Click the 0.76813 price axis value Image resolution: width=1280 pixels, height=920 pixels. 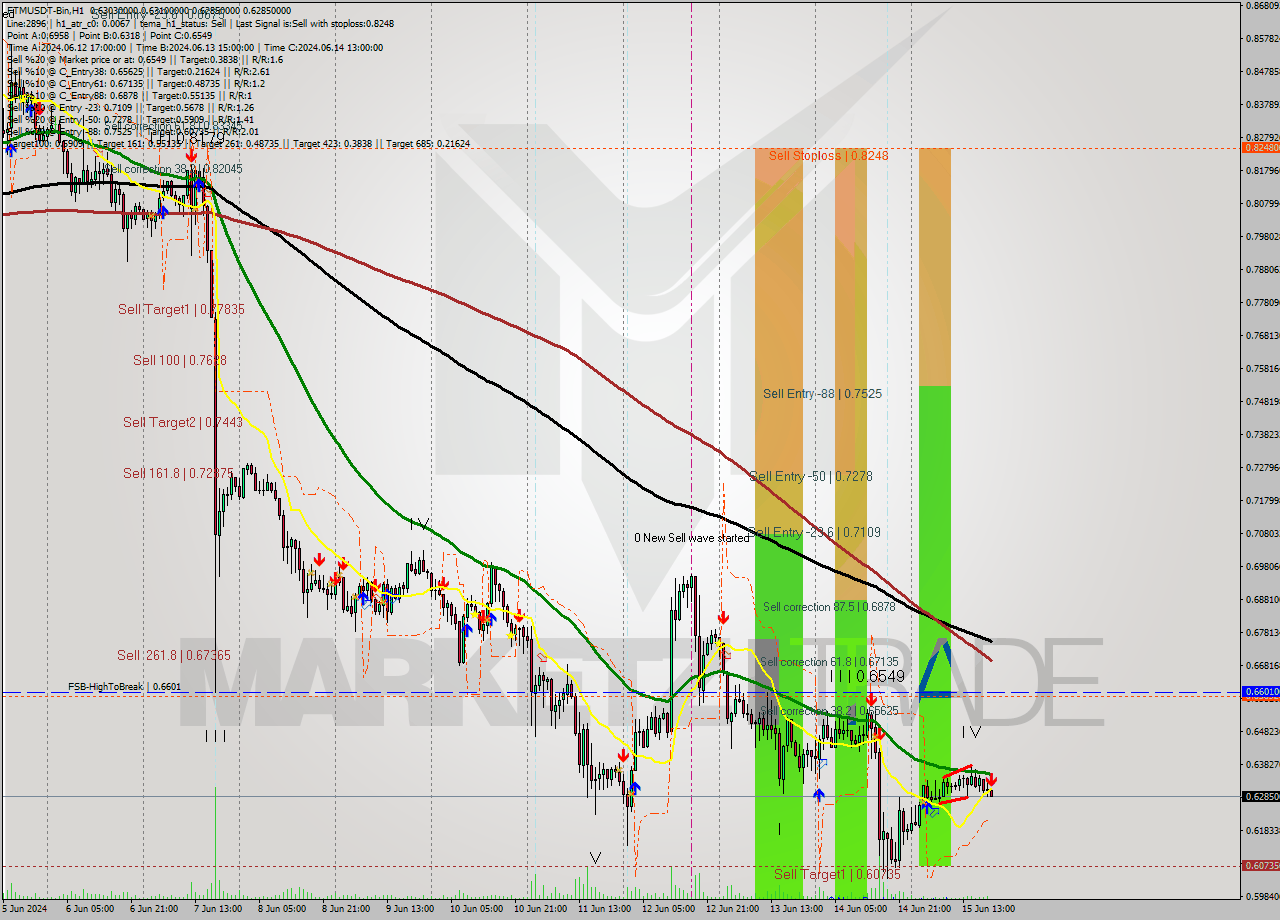pos(1262,335)
